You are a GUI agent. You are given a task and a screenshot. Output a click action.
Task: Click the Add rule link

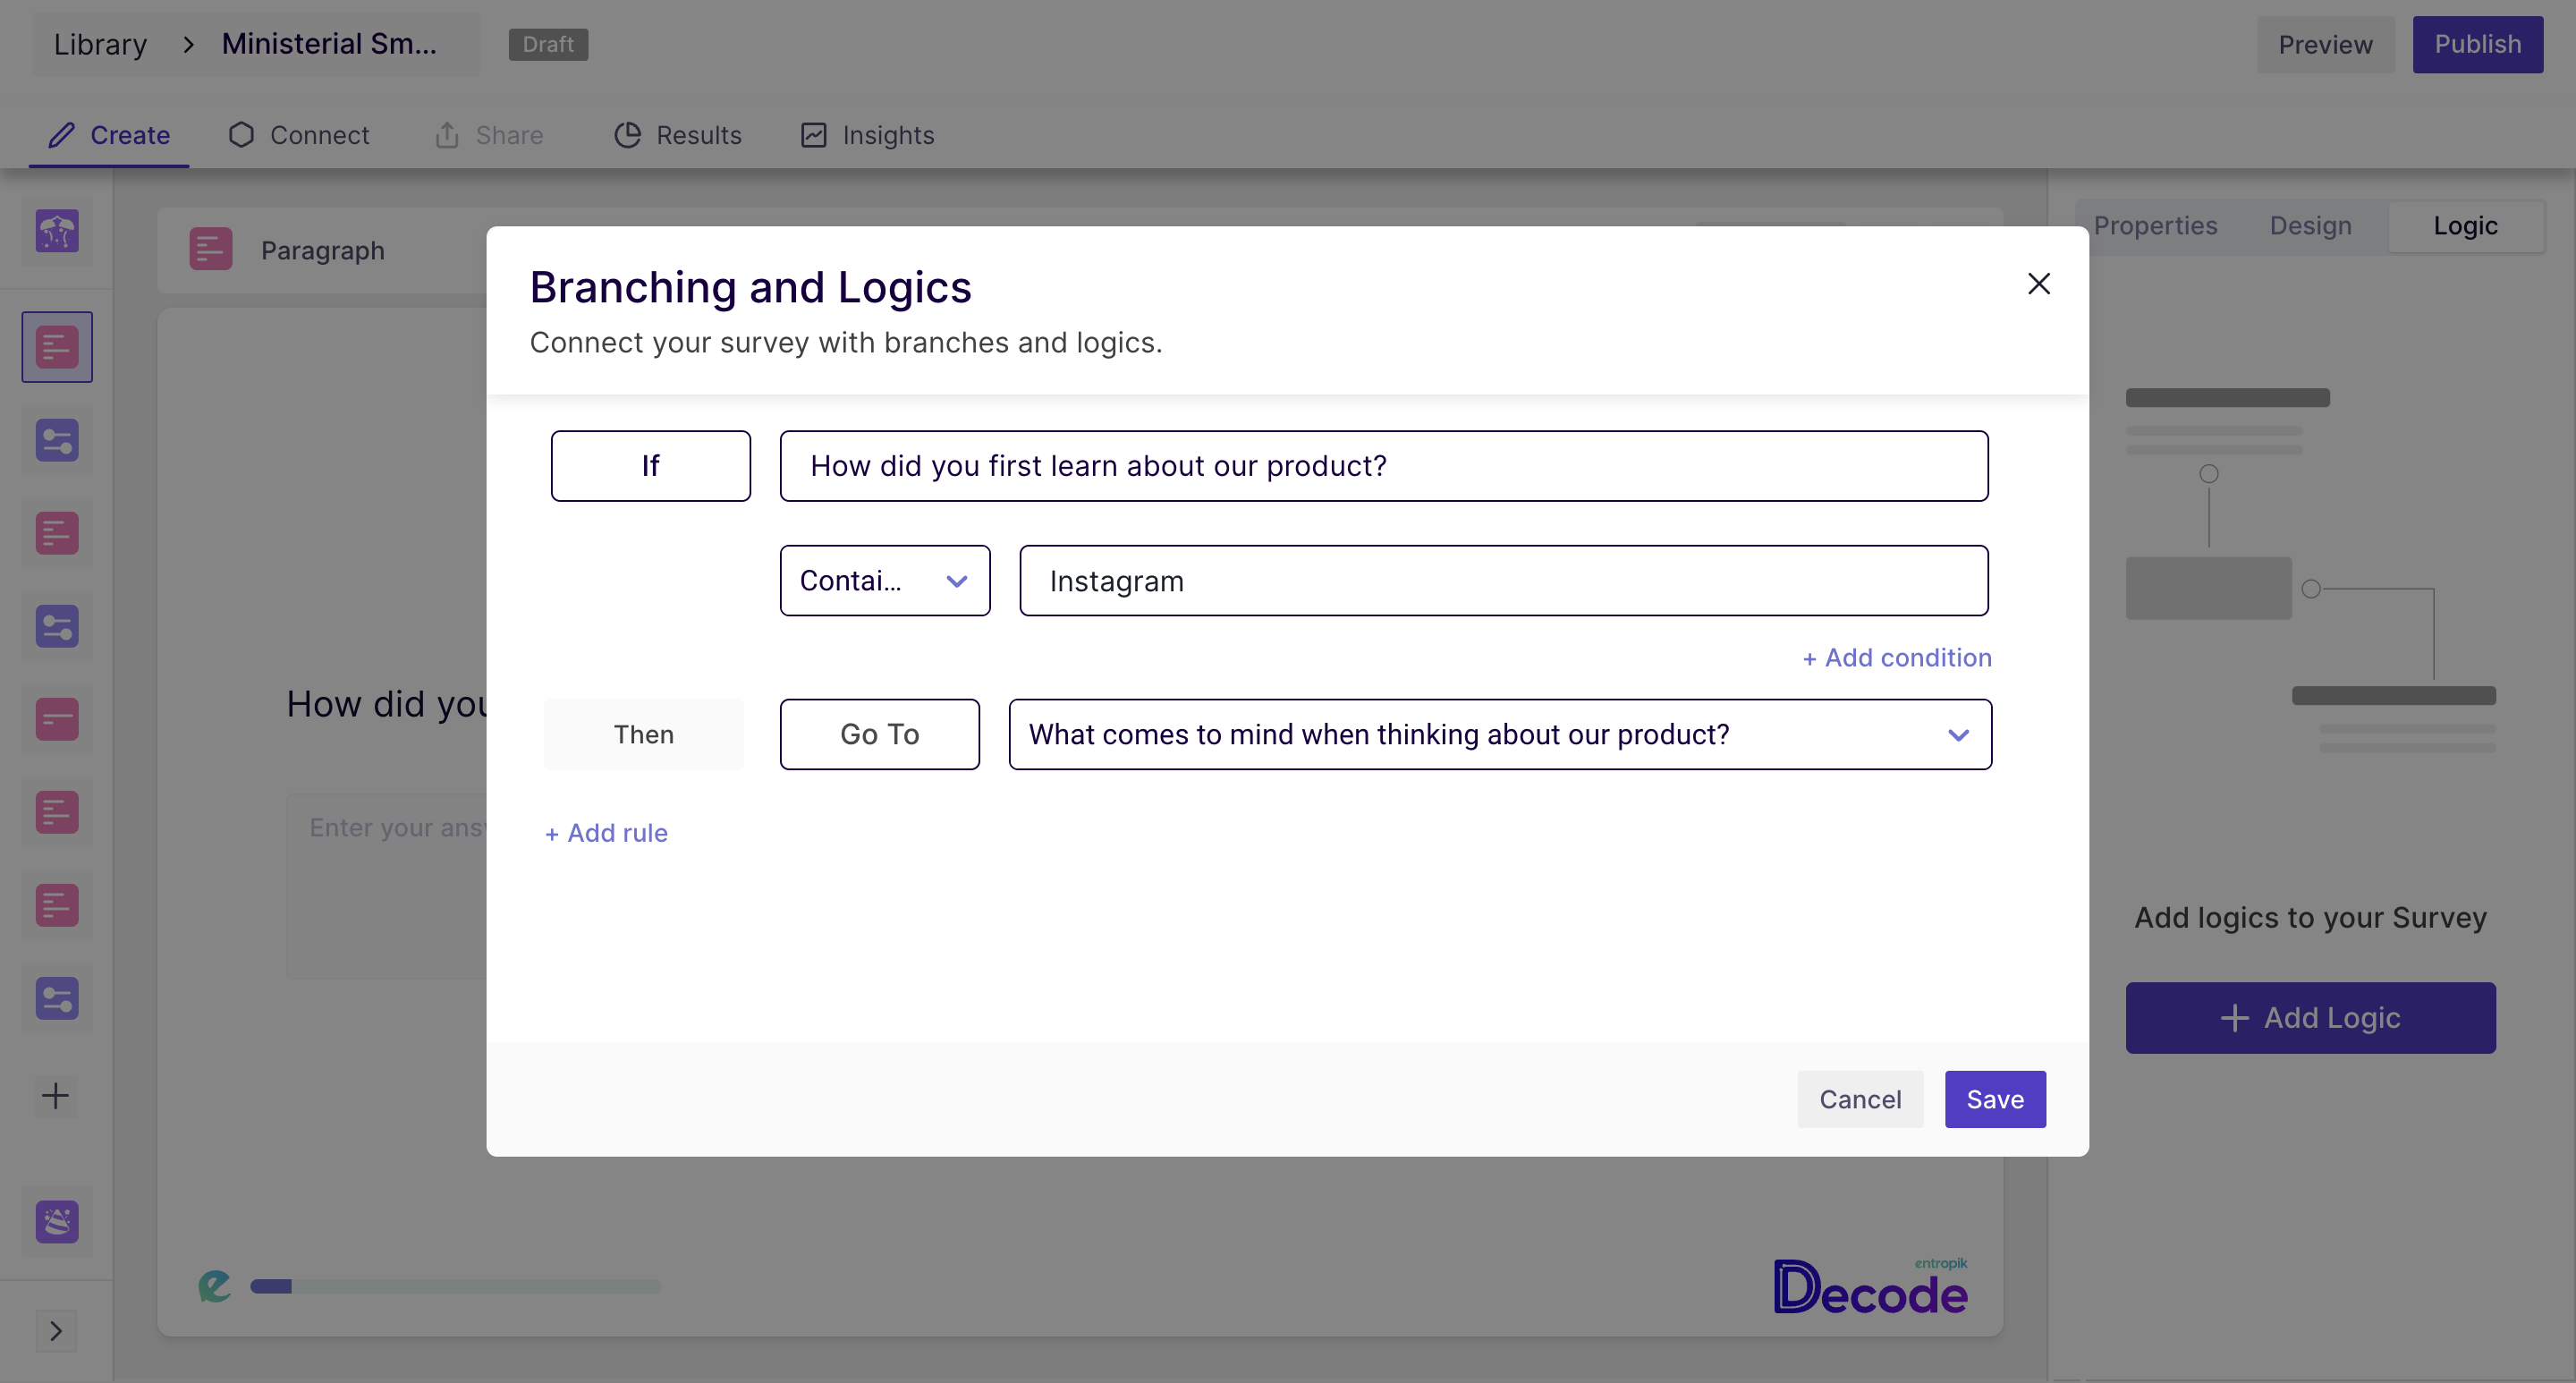tap(605, 832)
